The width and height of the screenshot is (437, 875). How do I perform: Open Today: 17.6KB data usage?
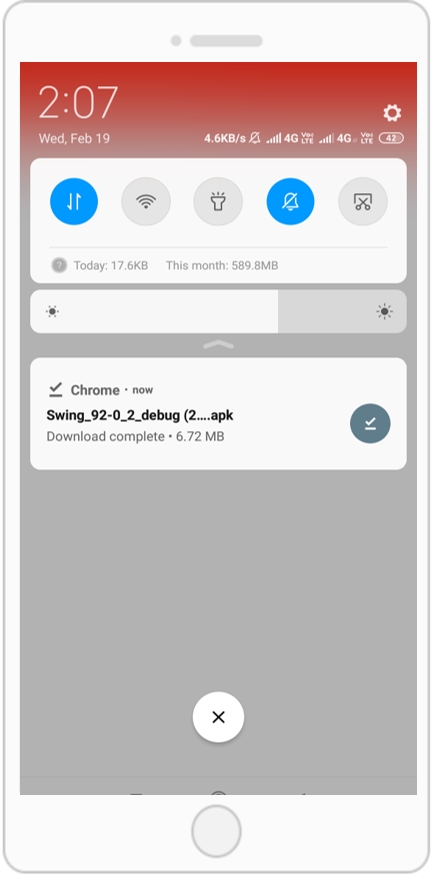click(111, 266)
